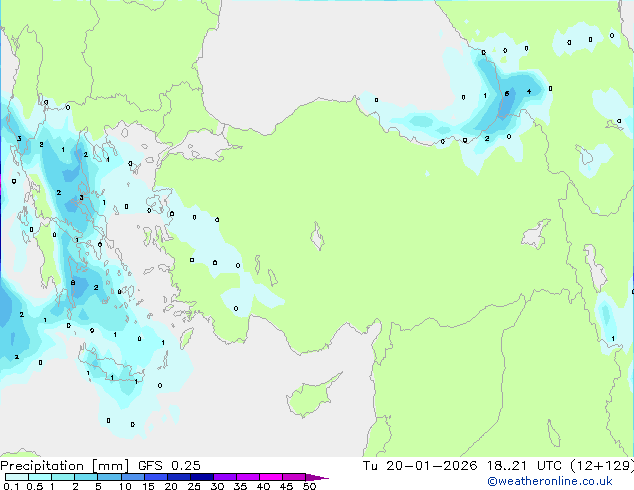Click the 20 mm dark blue legend swatch

(x=179, y=477)
